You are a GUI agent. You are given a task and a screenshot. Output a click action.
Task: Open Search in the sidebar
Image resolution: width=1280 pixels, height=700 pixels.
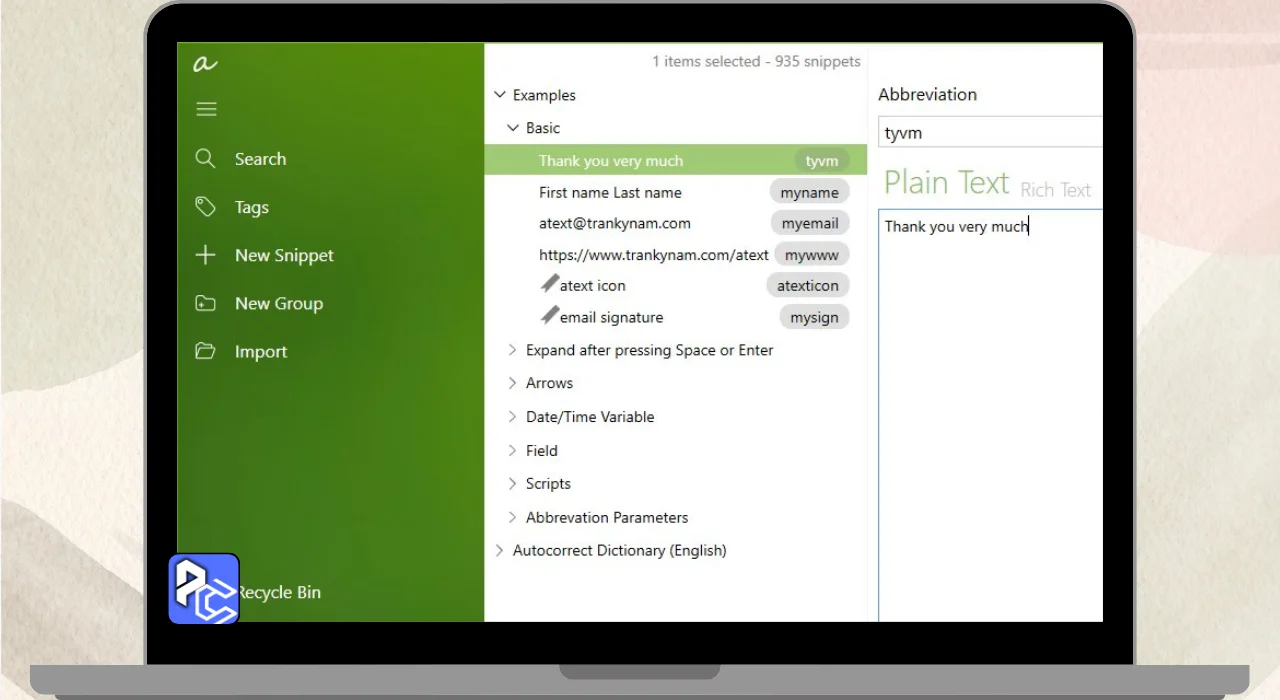tap(260, 159)
